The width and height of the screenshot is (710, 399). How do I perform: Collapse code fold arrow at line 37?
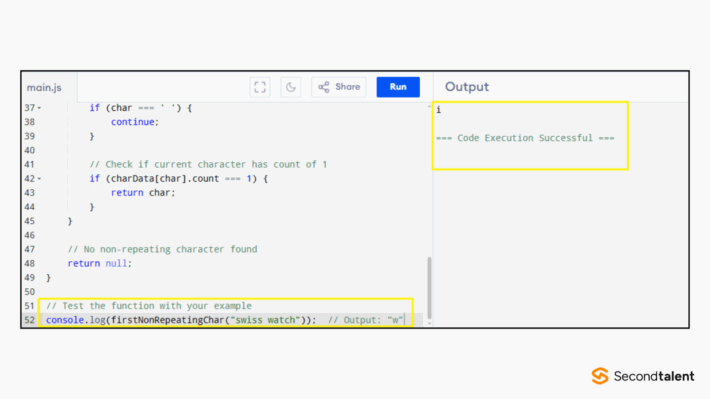click(39, 108)
